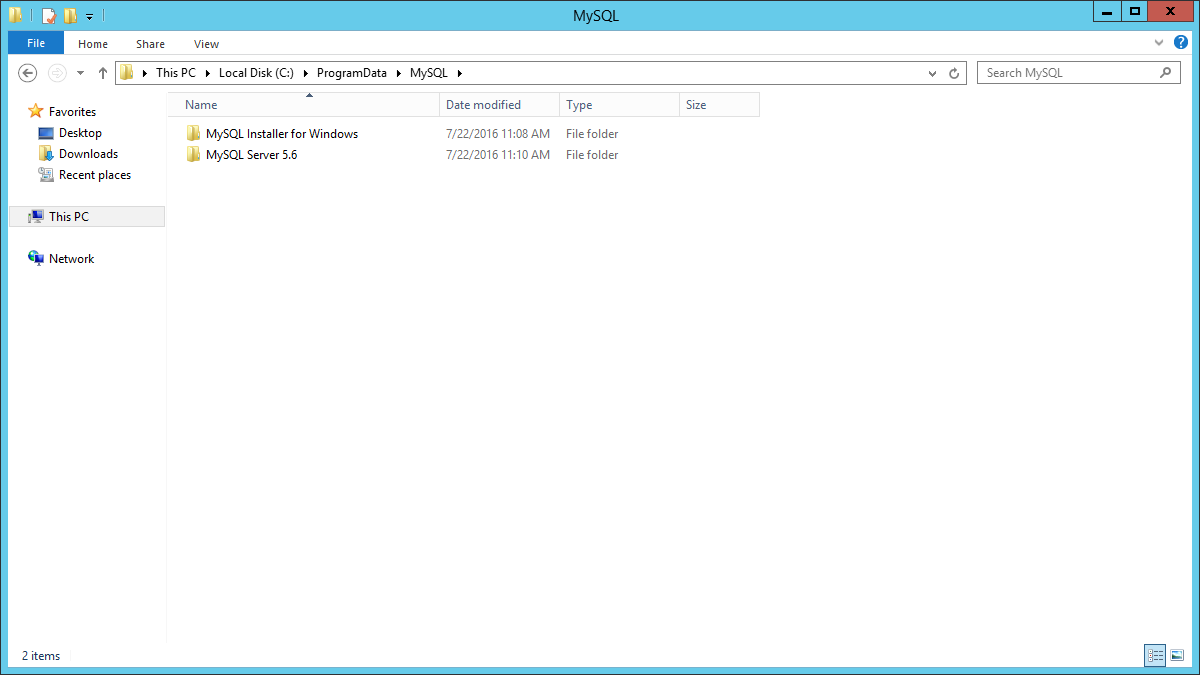Open the recent locations dropdown arrow

[x=80, y=73]
